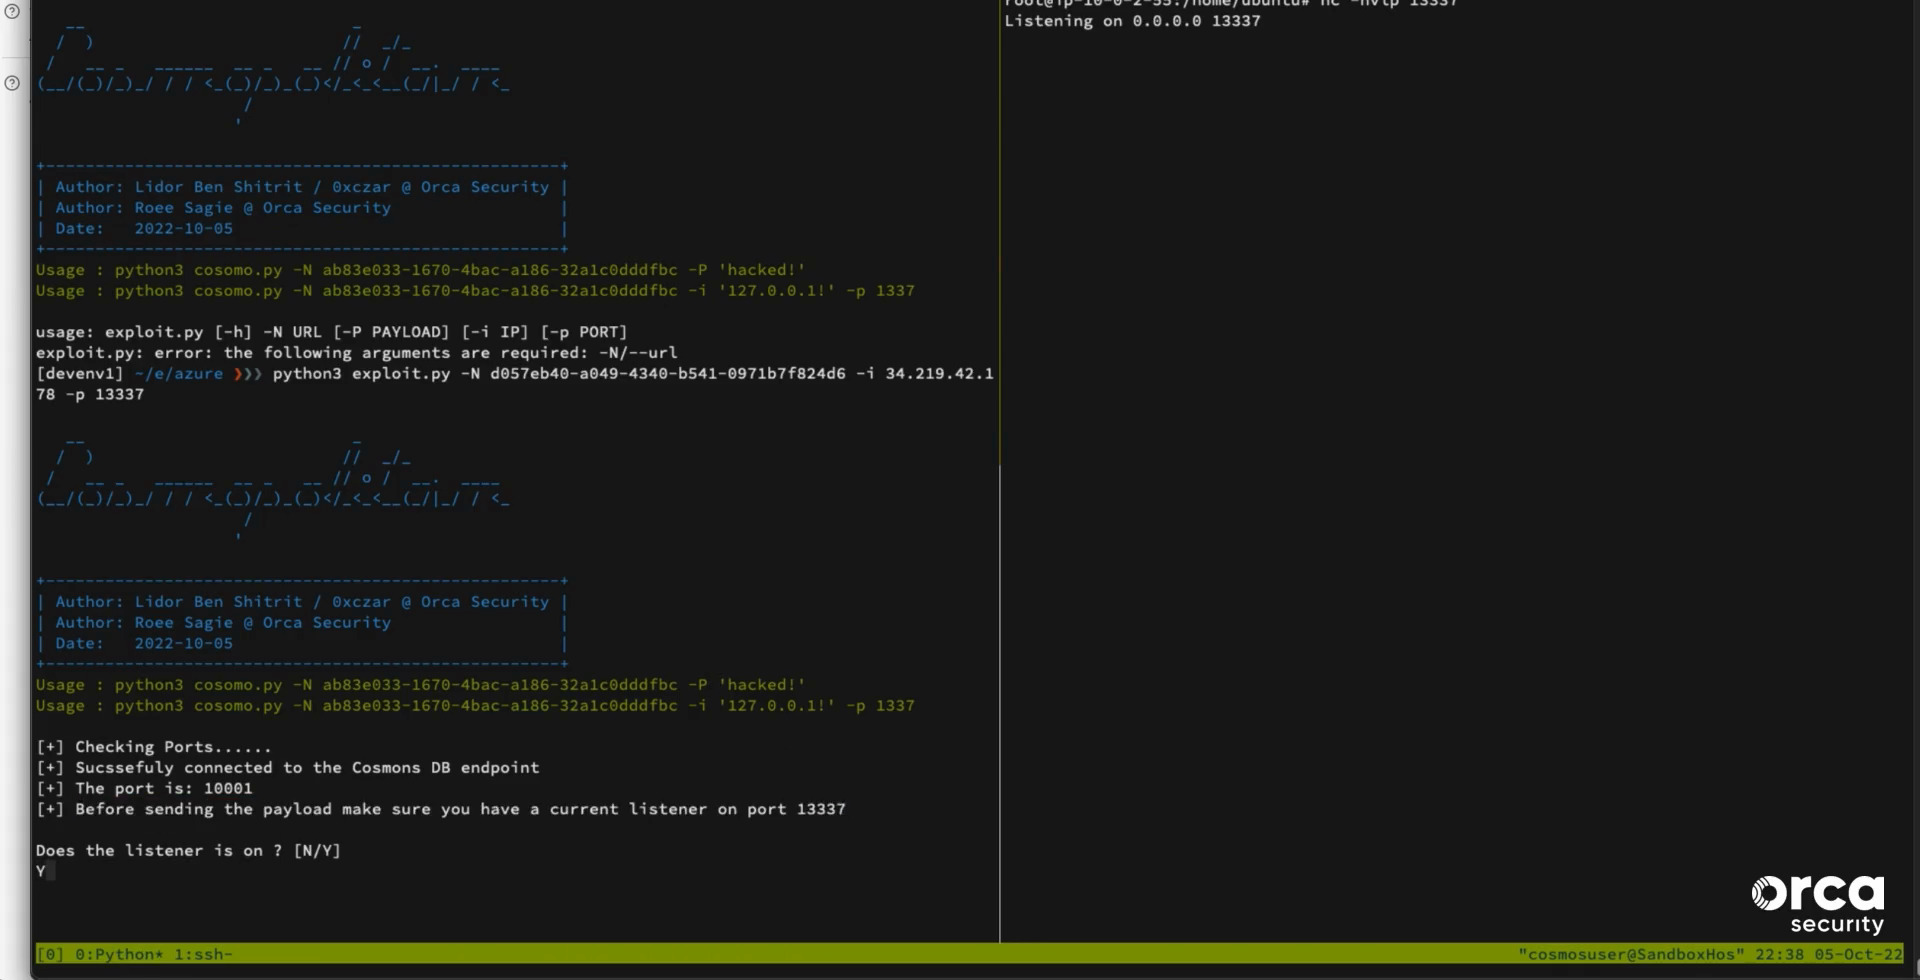Click the Does the listener is on prompt
1920x980 pixels.
188,850
